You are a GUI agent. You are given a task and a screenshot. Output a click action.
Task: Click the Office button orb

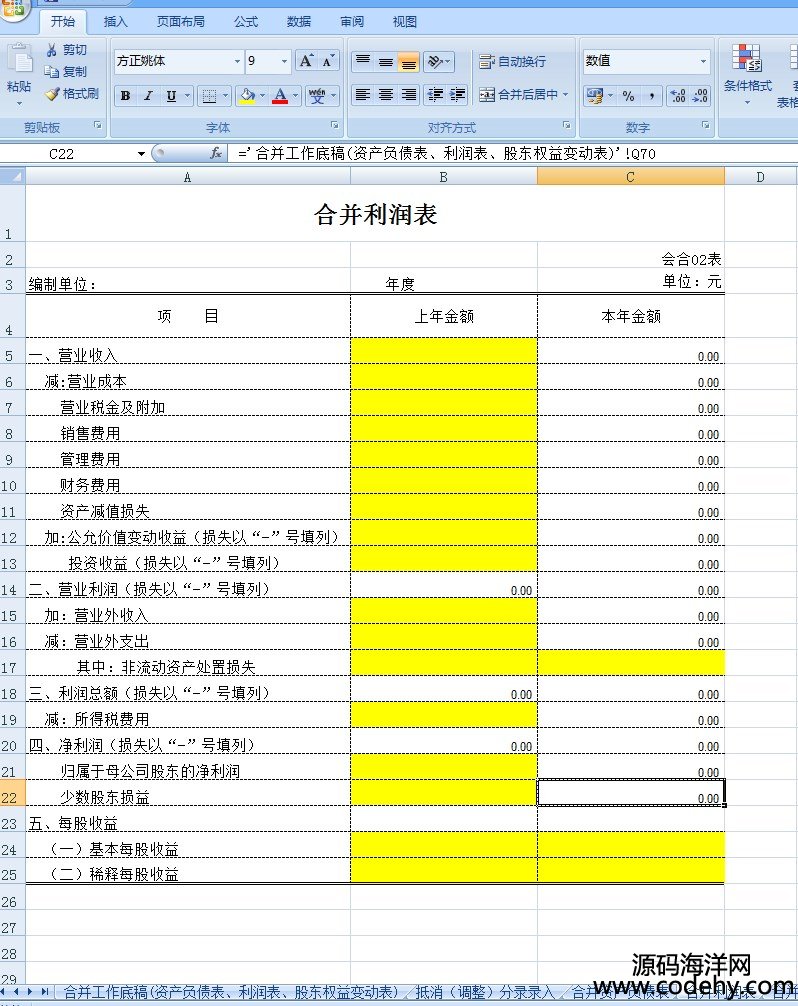pyautogui.click(x=13, y=8)
